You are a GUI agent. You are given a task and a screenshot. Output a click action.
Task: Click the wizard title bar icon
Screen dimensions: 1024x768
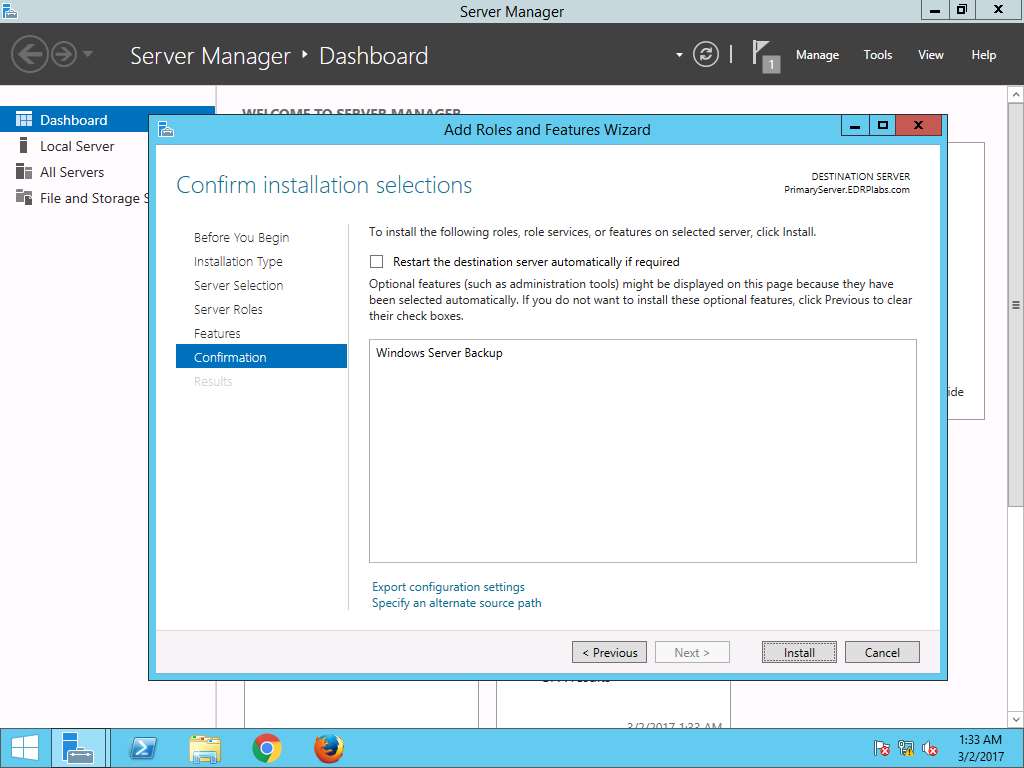click(x=166, y=129)
